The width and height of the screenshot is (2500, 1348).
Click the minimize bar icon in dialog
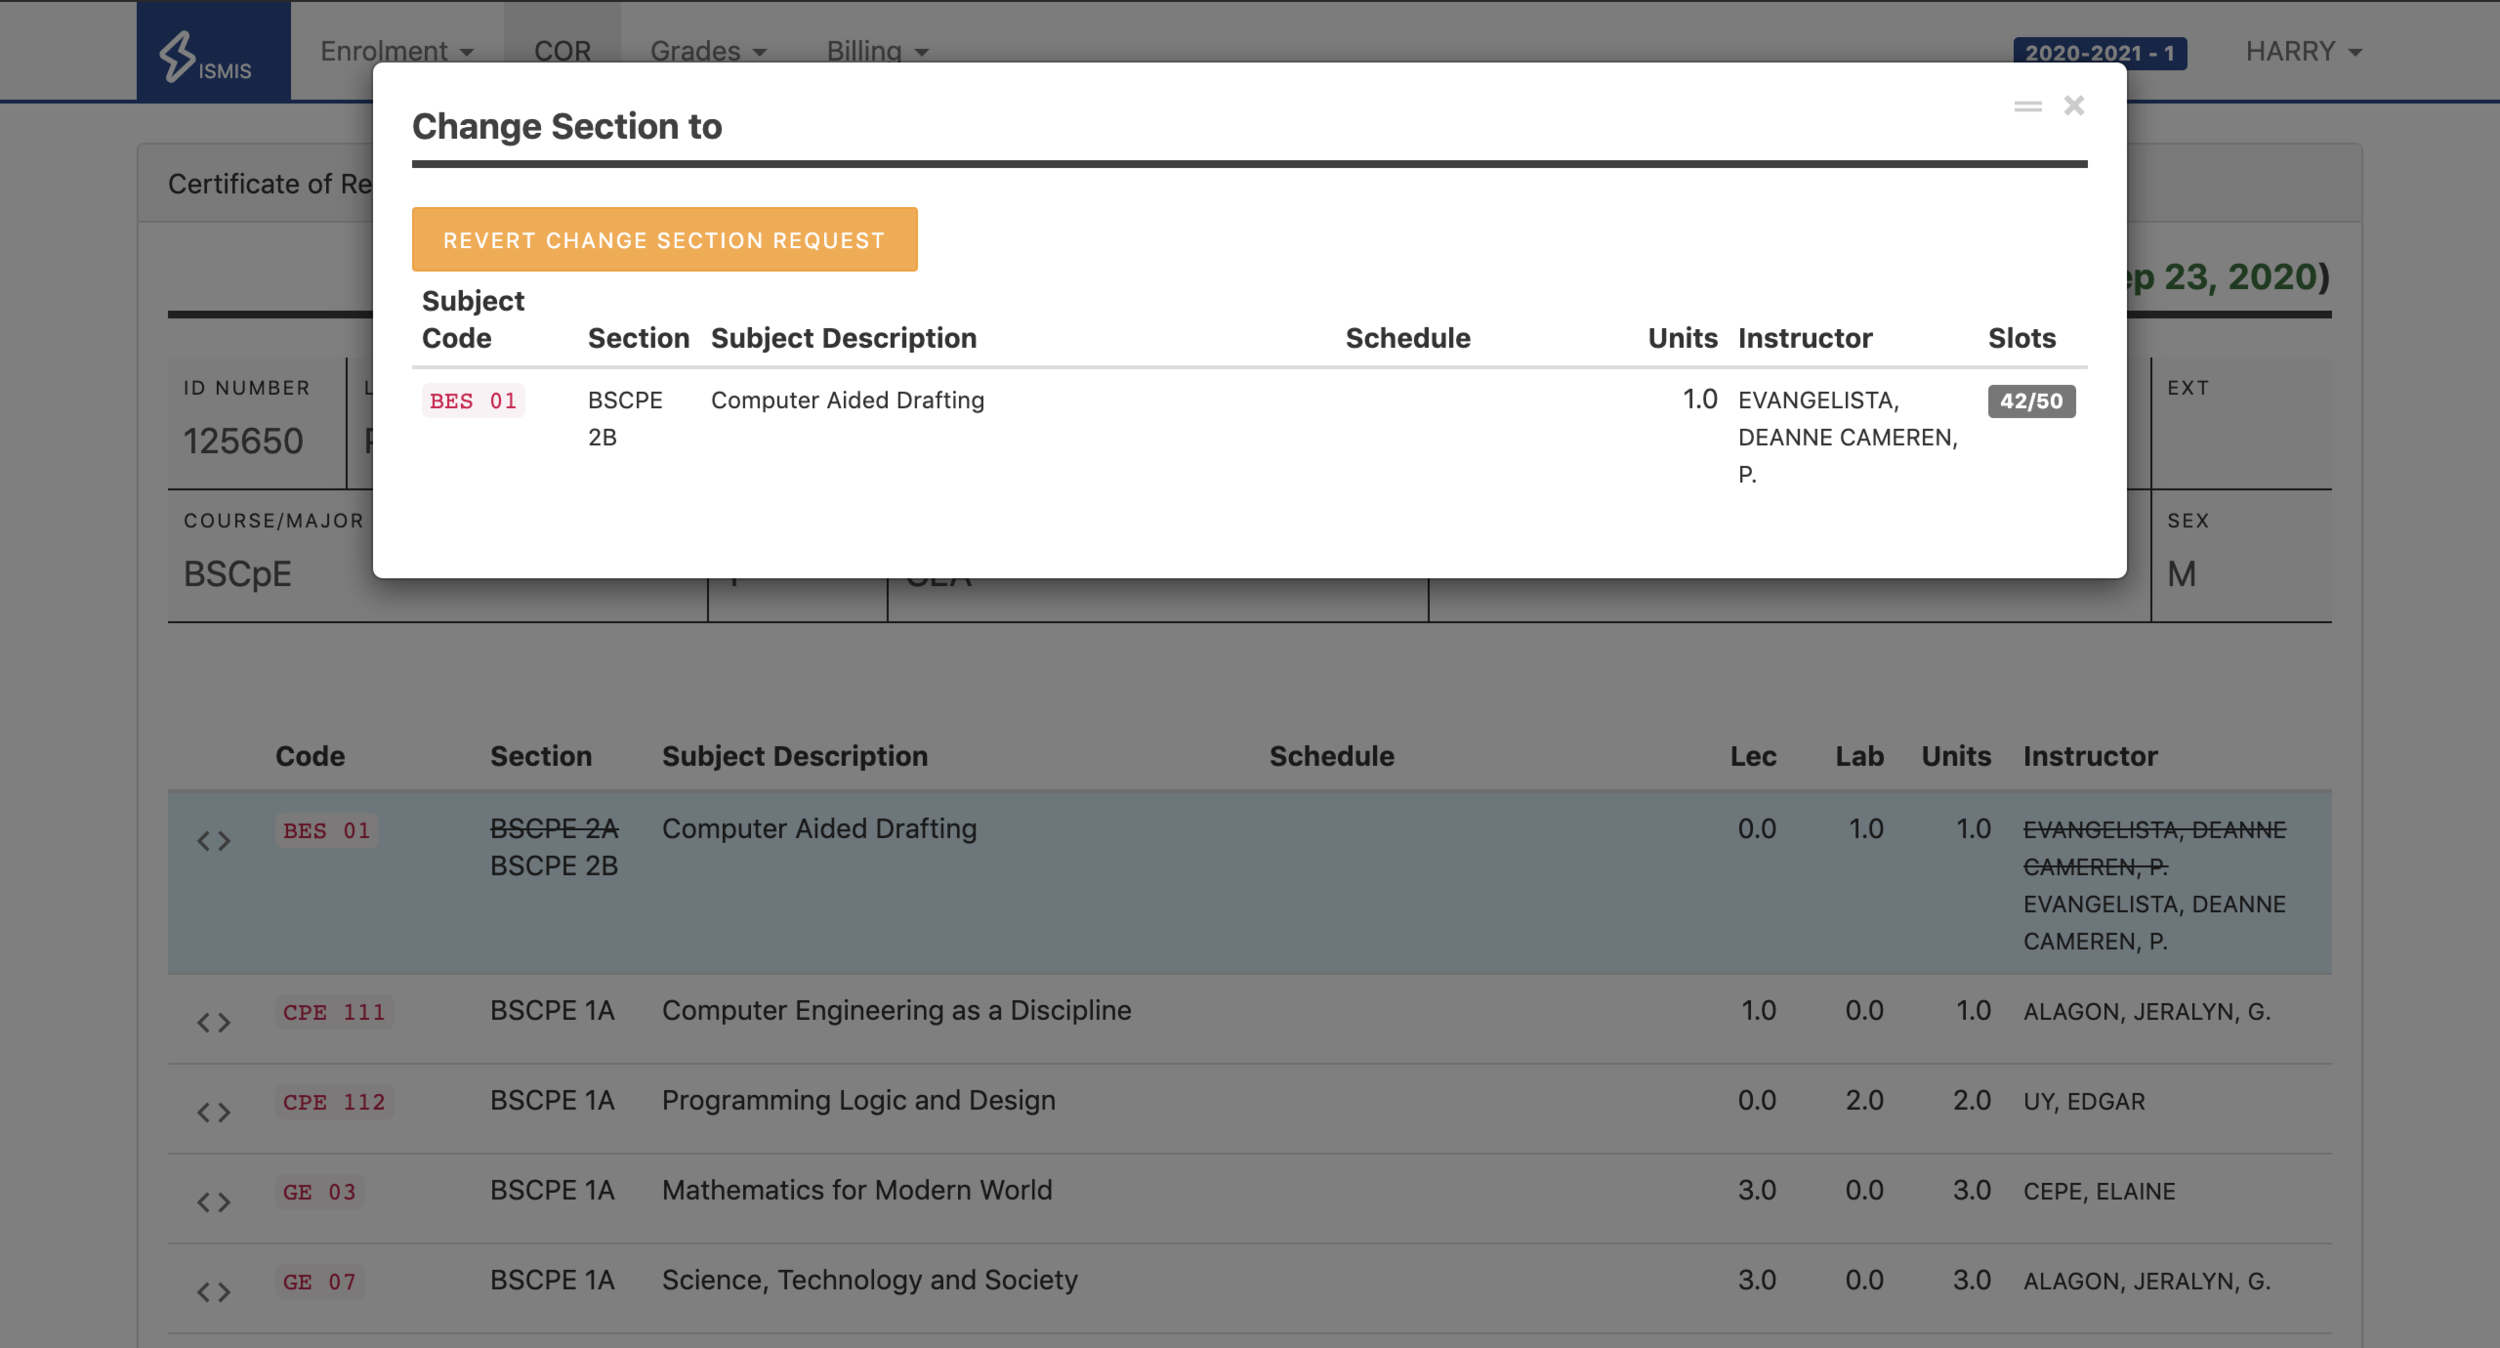tap(2027, 106)
